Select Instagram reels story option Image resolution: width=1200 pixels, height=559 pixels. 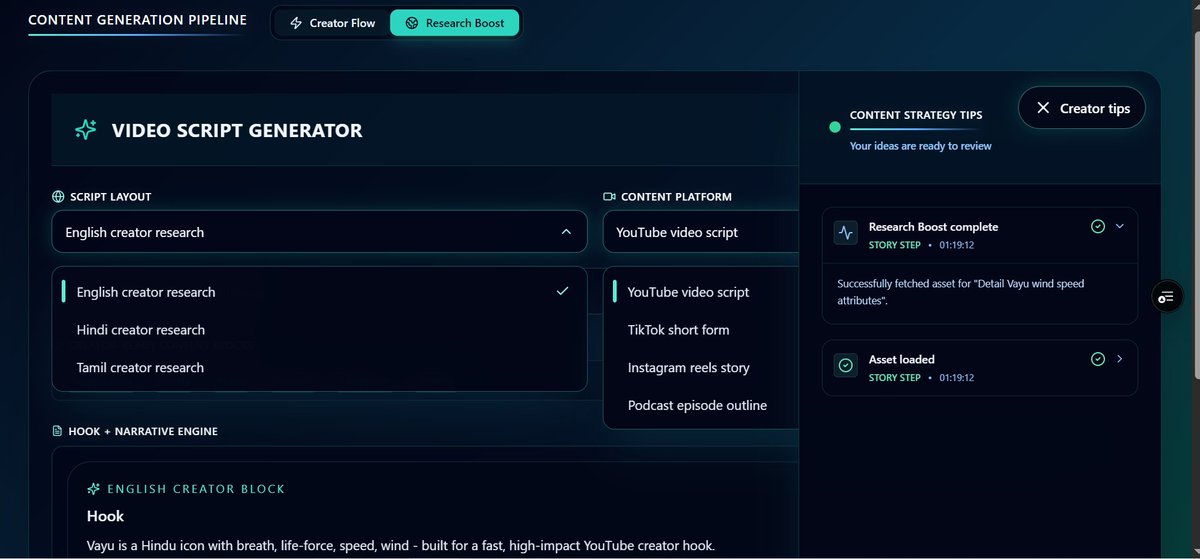coord(704,368)
